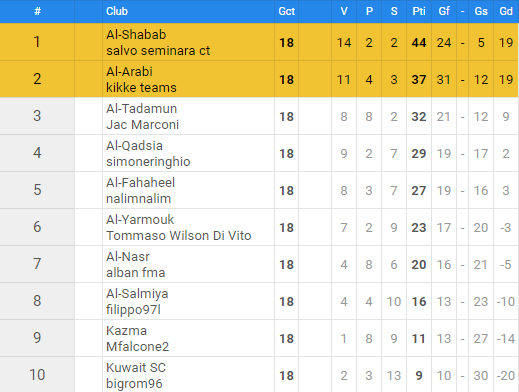Viewport: 519px width, 392px height.
Task: Click Al-Shabab's 44 points cell
Action: point(419,42)
